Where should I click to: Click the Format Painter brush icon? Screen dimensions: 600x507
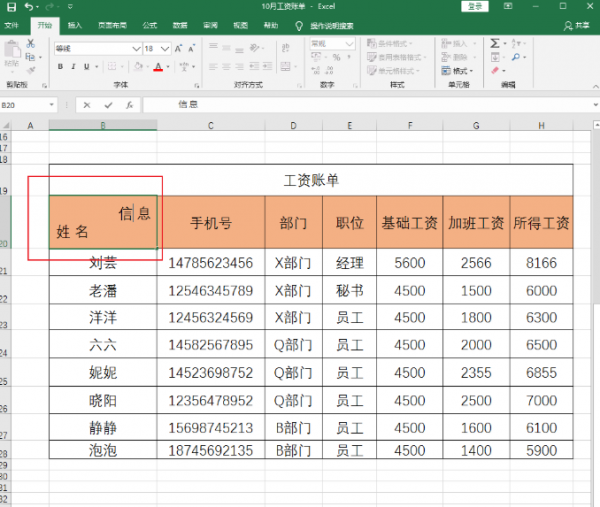pos(31,70)
